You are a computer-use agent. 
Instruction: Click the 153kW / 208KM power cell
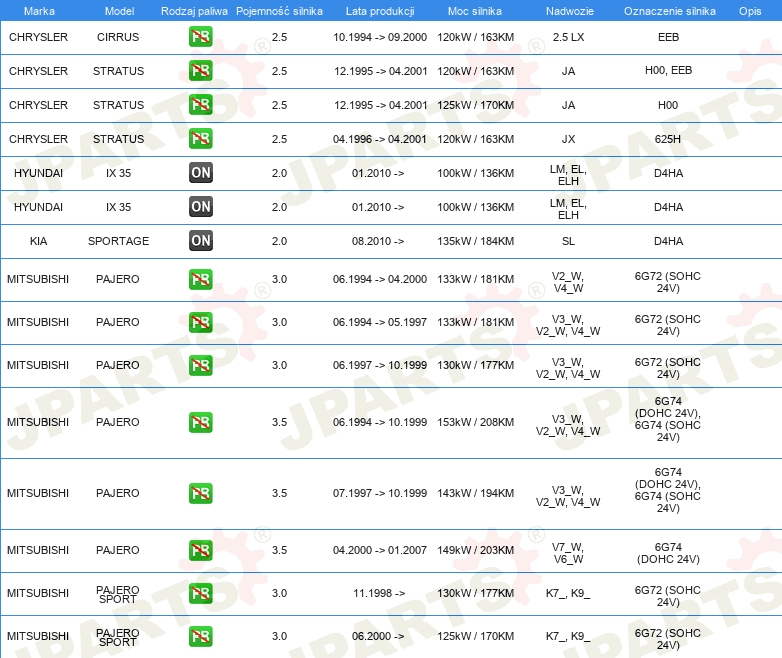tap(475, 422)
